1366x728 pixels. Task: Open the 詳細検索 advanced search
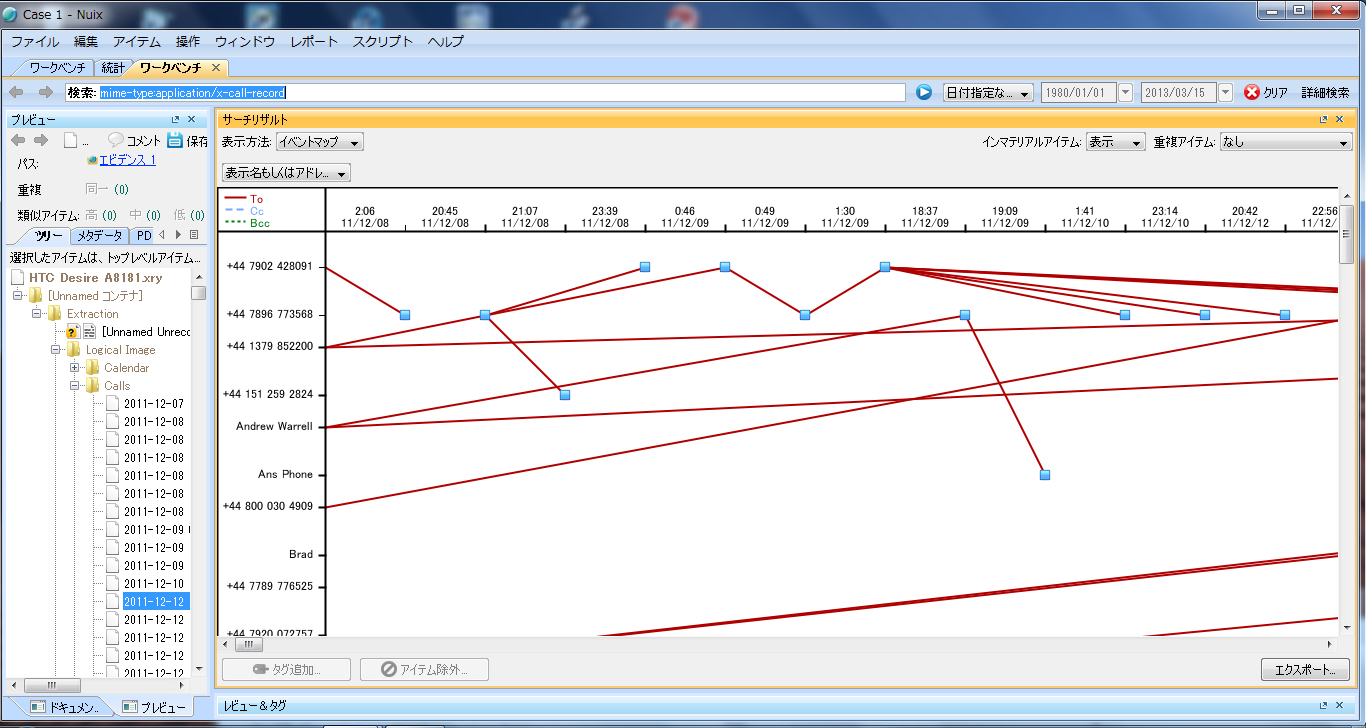1325,92
